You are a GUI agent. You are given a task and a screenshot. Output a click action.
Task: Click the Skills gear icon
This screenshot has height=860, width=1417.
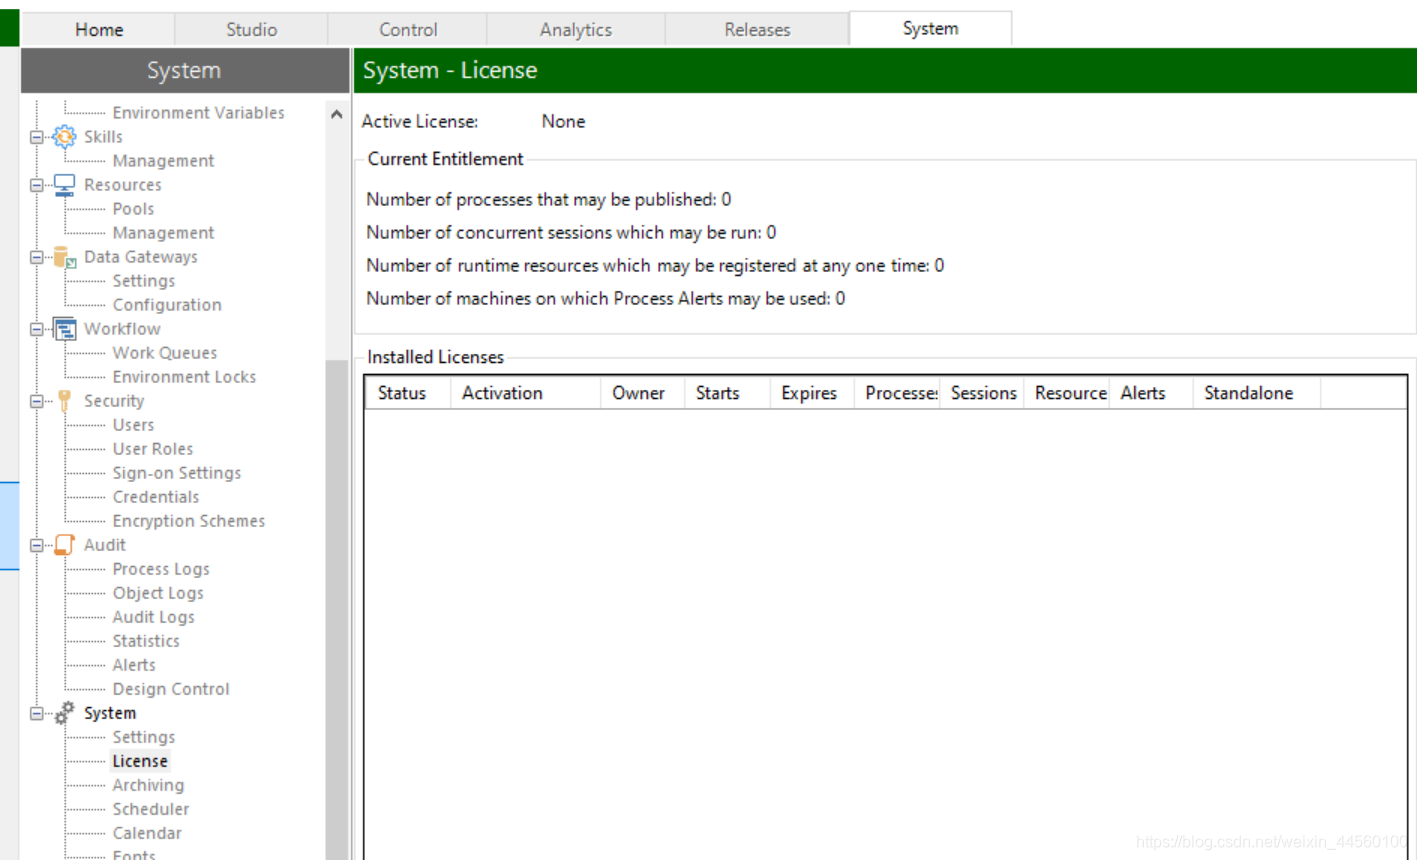point(65,137)
